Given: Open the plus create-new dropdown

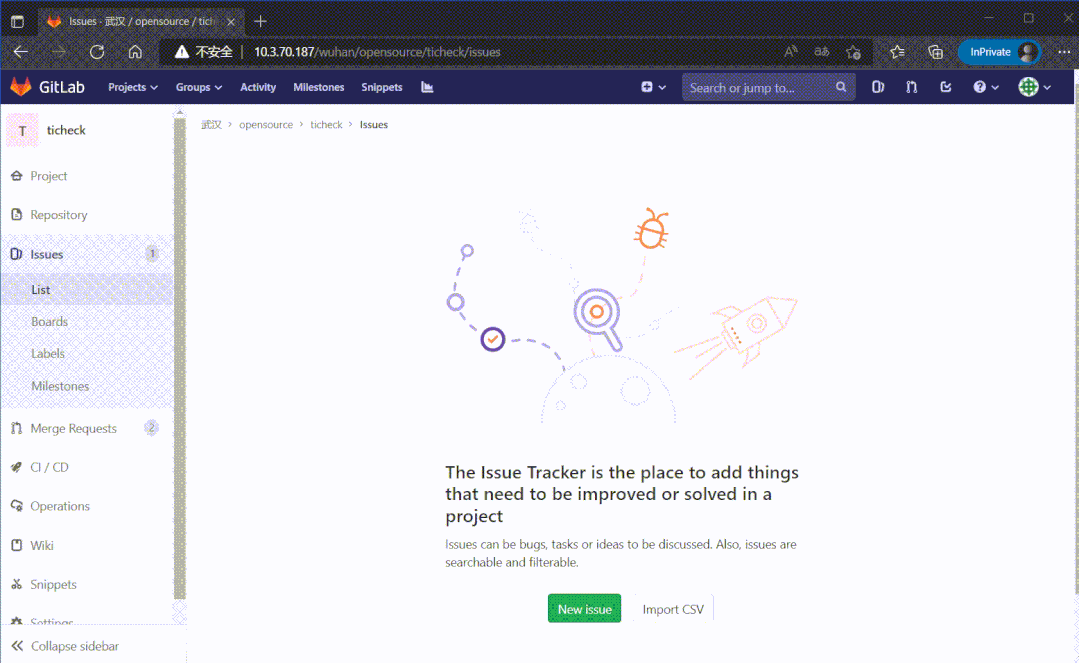Looking at the screenshot, I should coord(653,87).
